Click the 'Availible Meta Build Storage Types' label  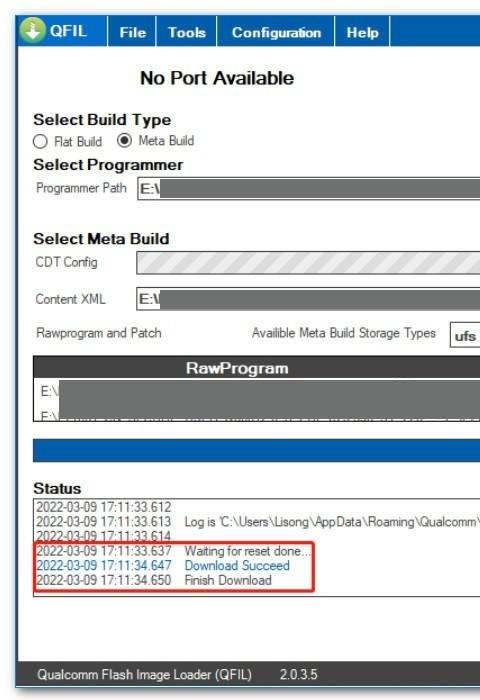point(344,333)
